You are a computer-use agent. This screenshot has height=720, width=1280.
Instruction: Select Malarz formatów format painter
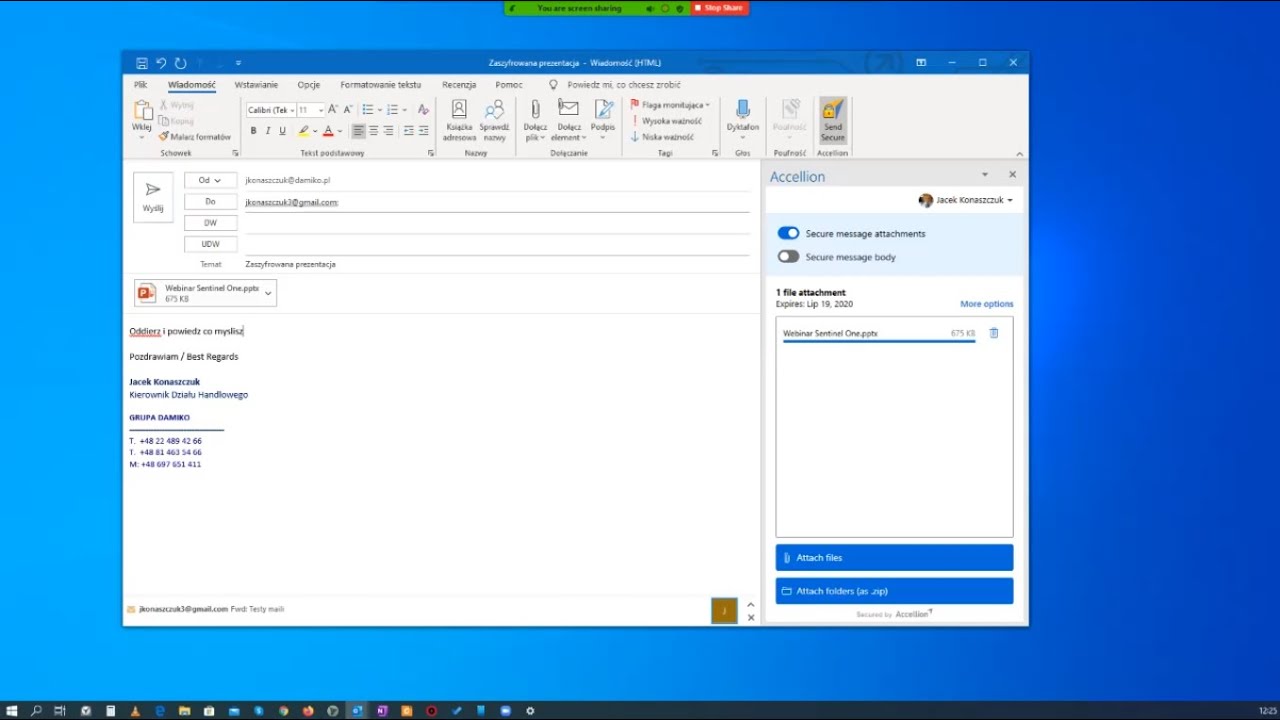[x=195, y=137]
